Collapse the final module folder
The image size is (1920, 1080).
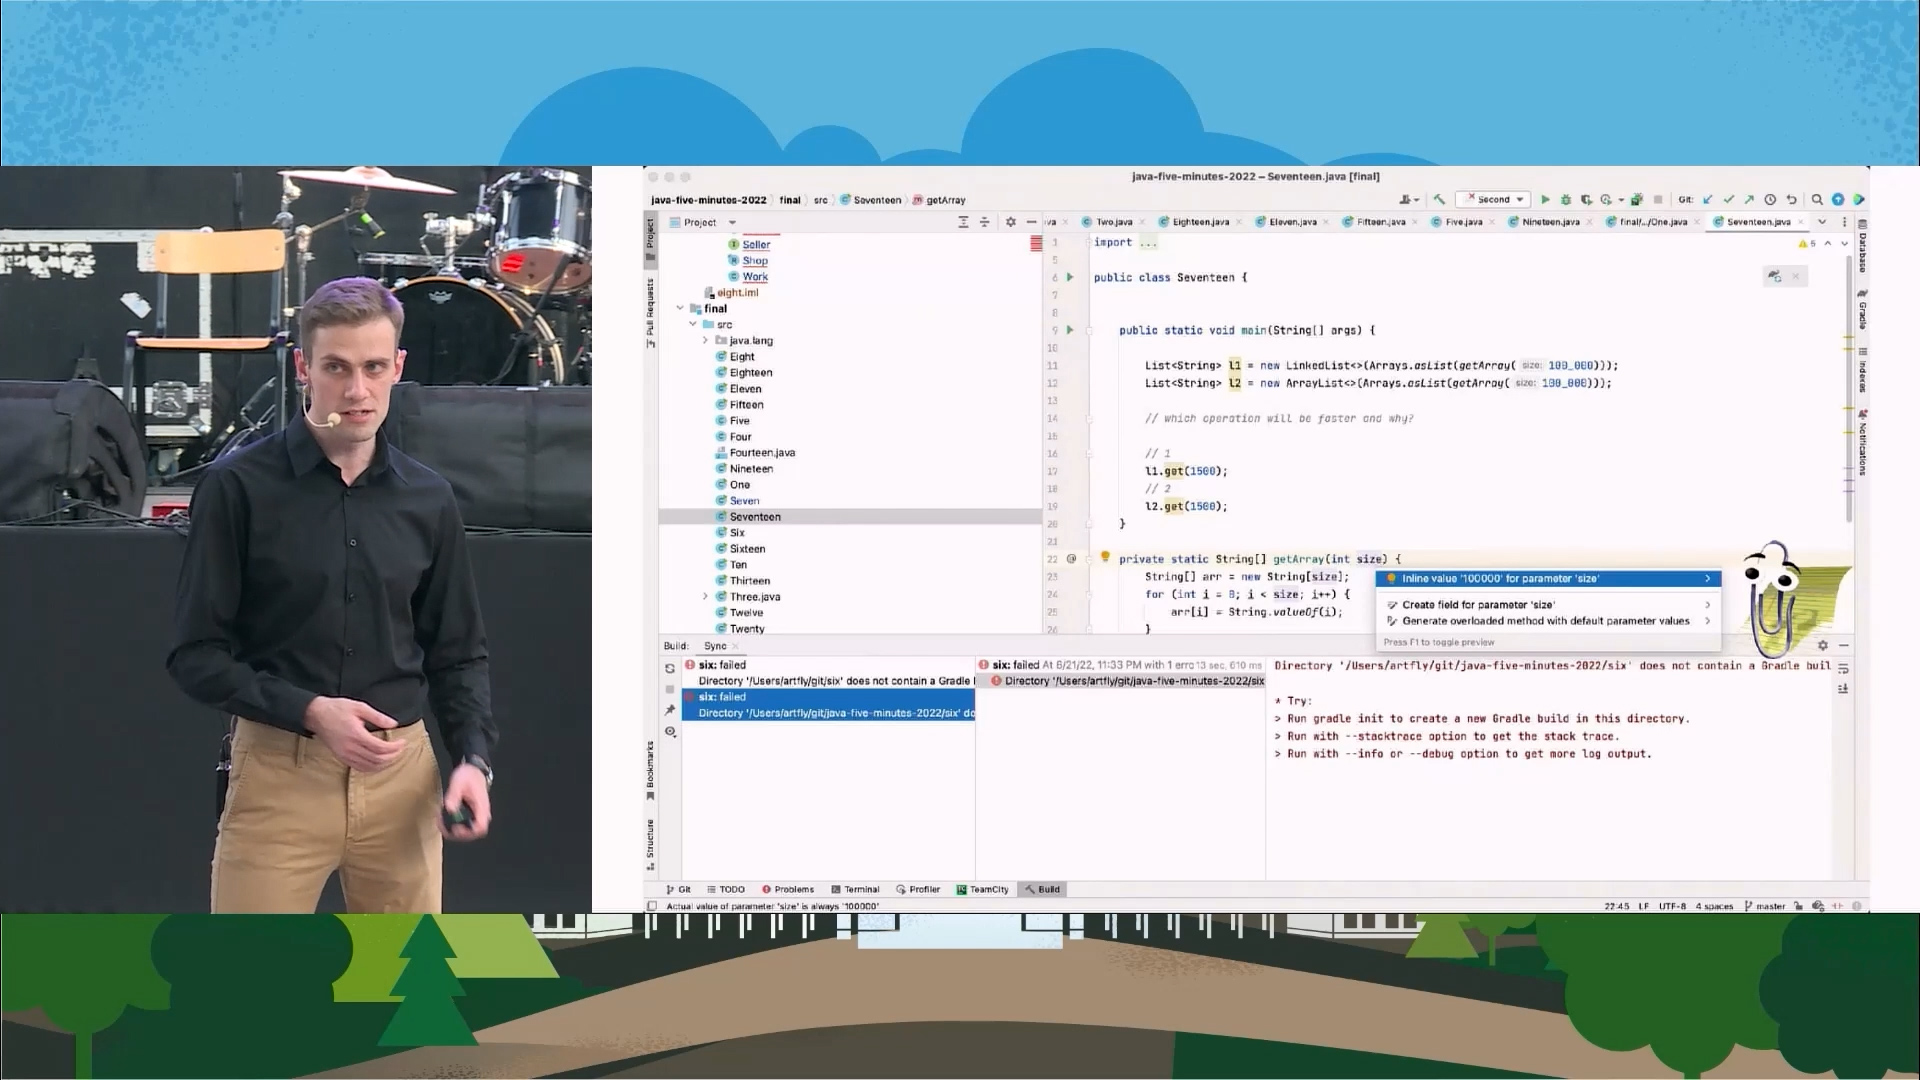(x=680, y=309)
